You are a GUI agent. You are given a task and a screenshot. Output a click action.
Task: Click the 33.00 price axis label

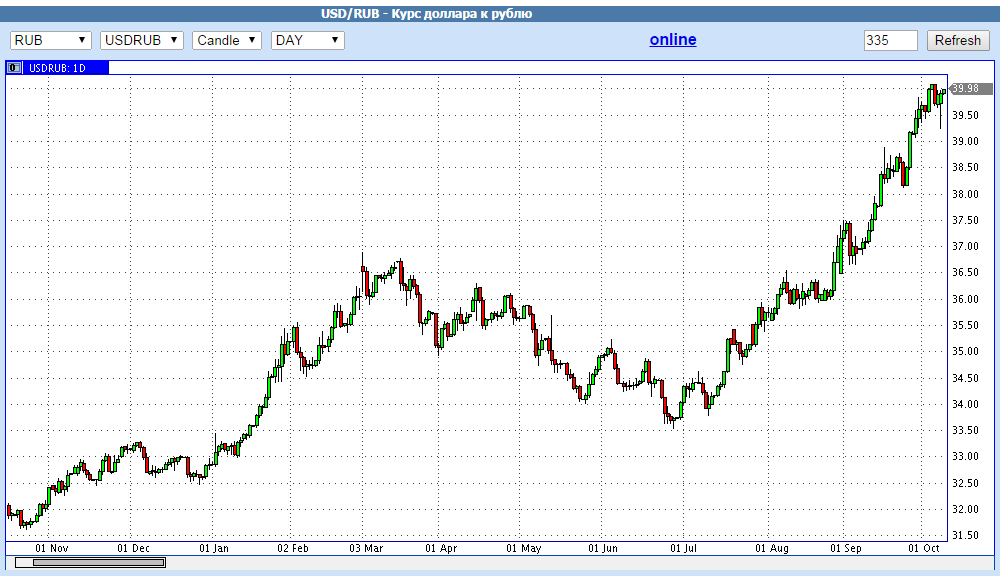[965, 456]
